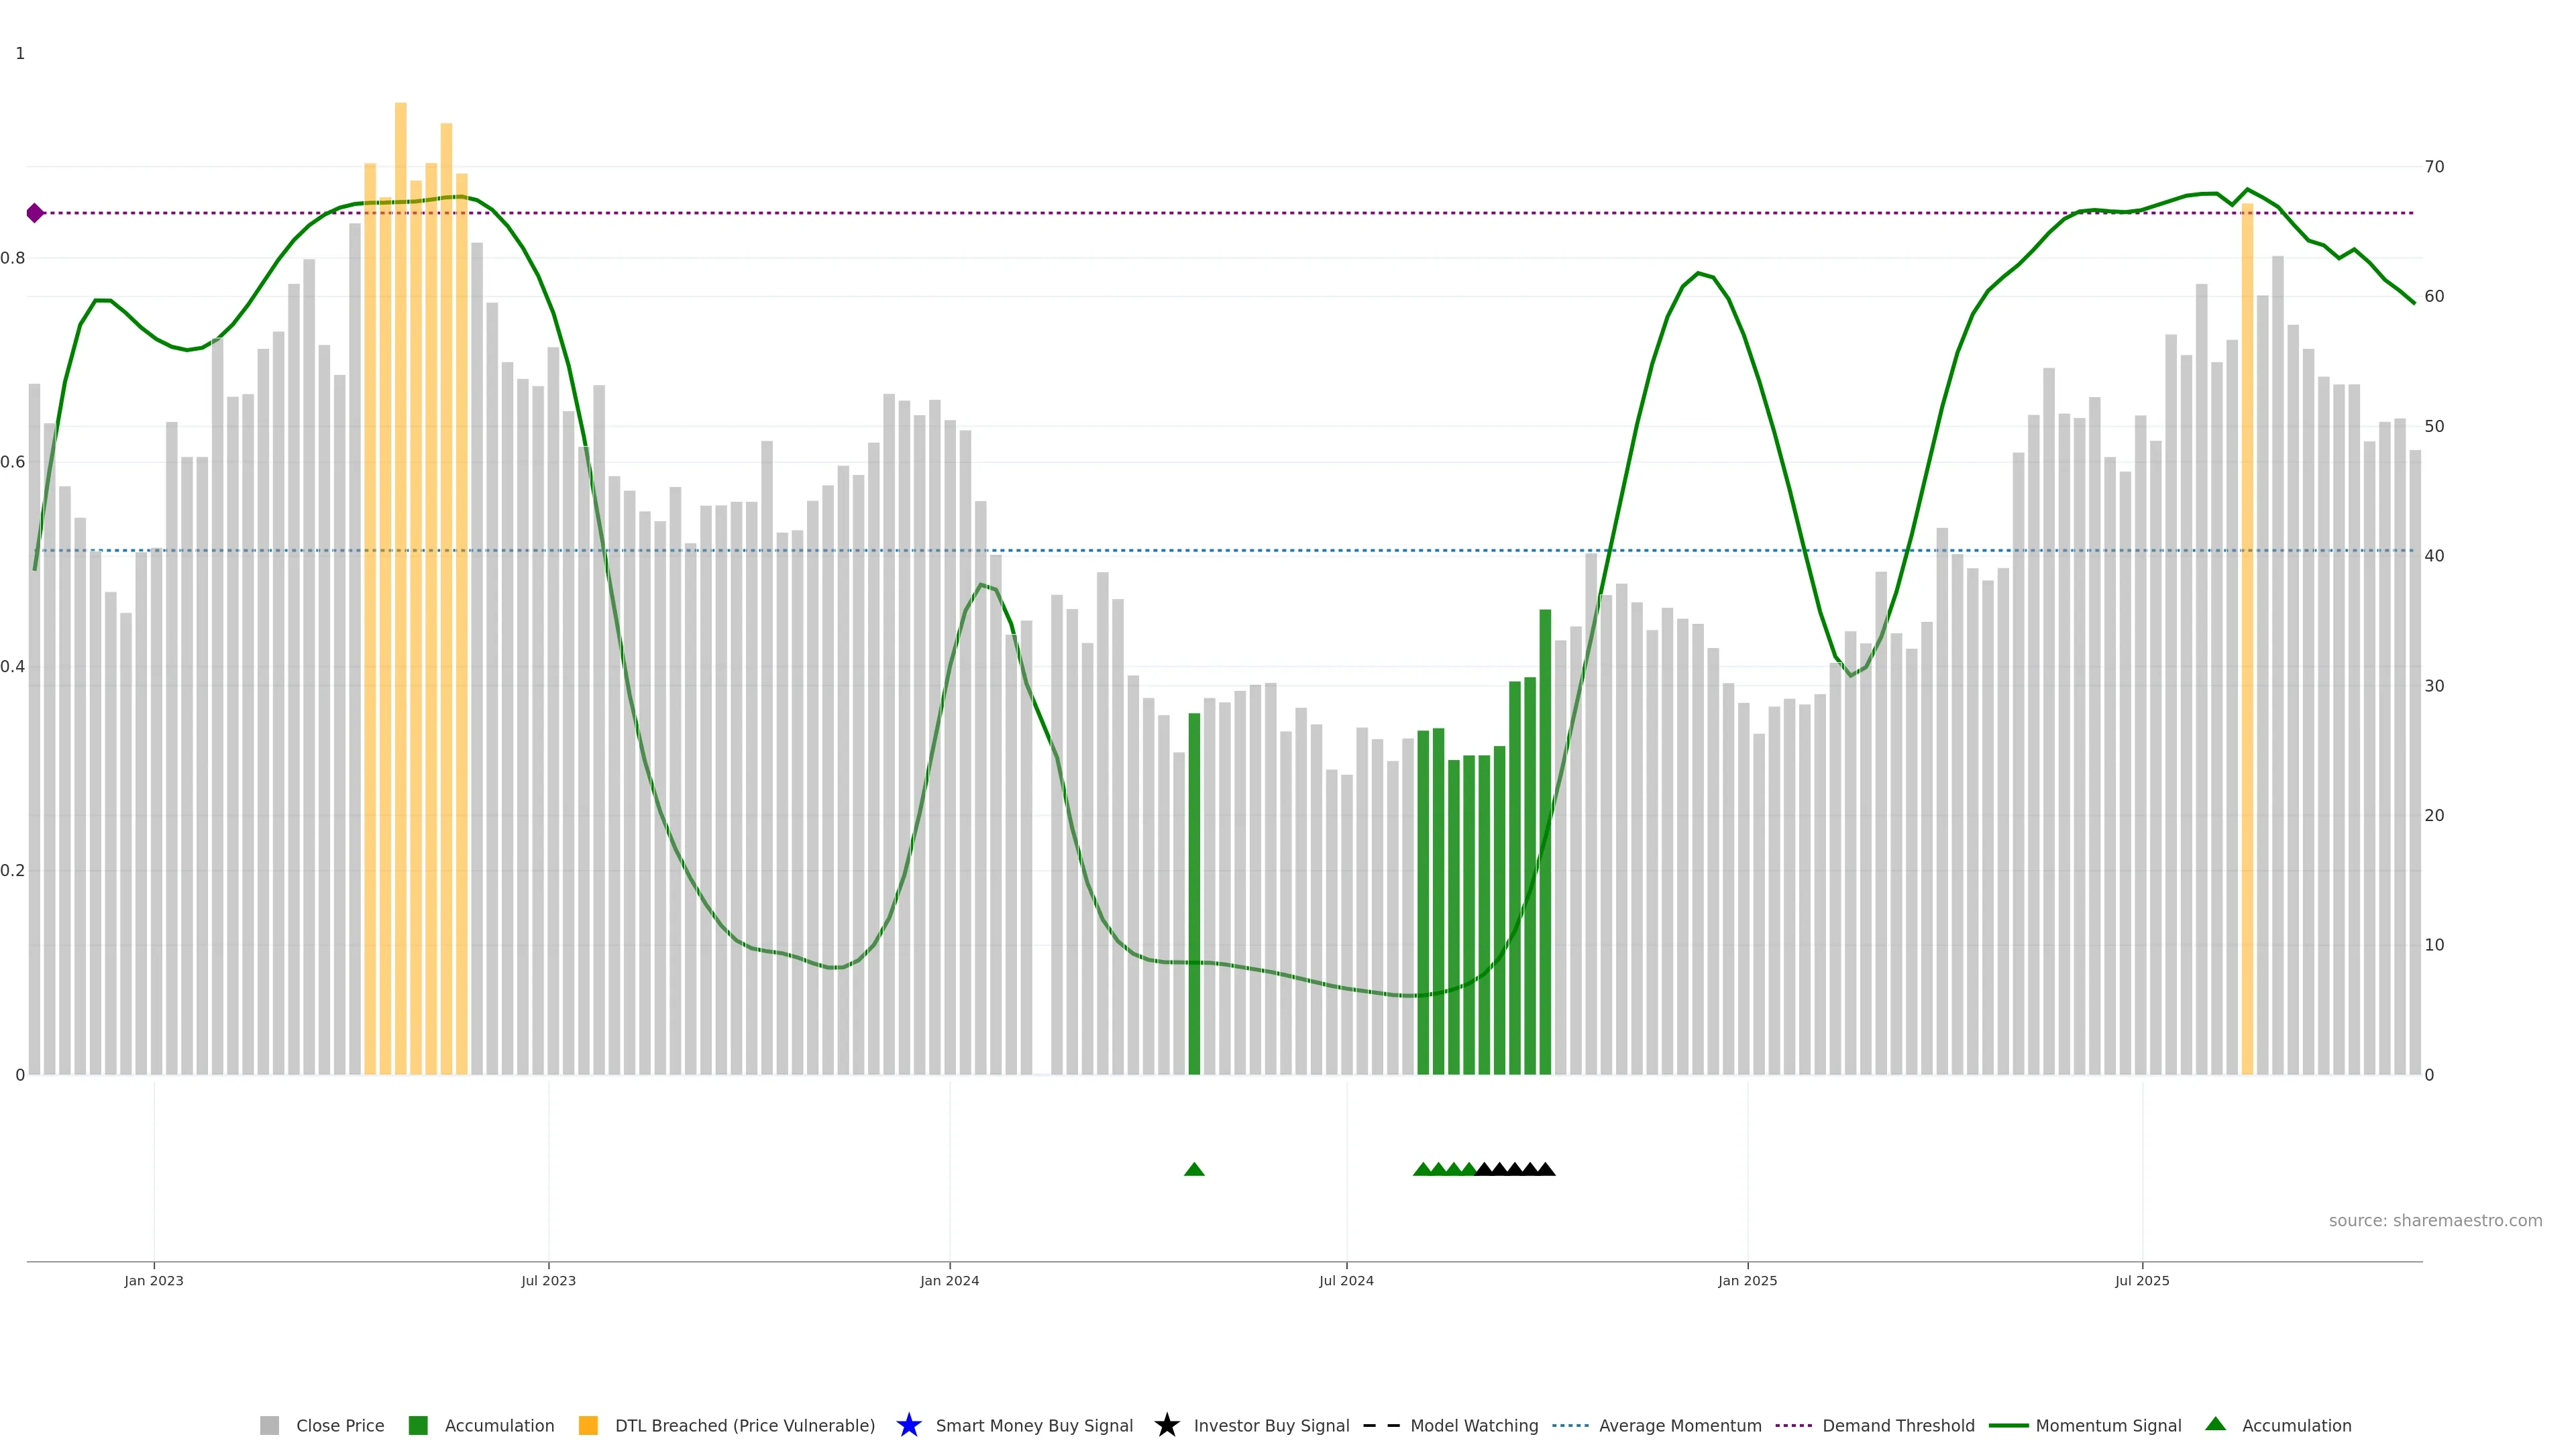2576x1449 pixels.
Task: Click the purple diamond Demand Threshold marker
Action: 35,213
